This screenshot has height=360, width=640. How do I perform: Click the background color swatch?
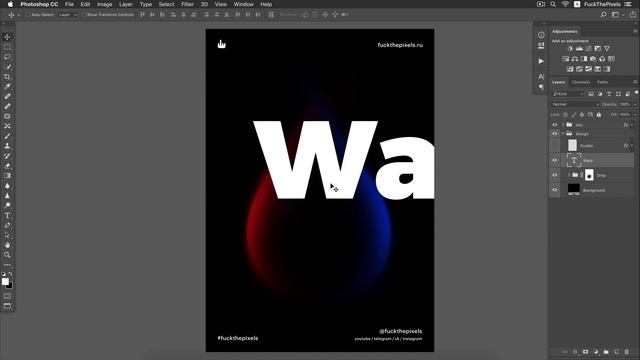[10, 286]
